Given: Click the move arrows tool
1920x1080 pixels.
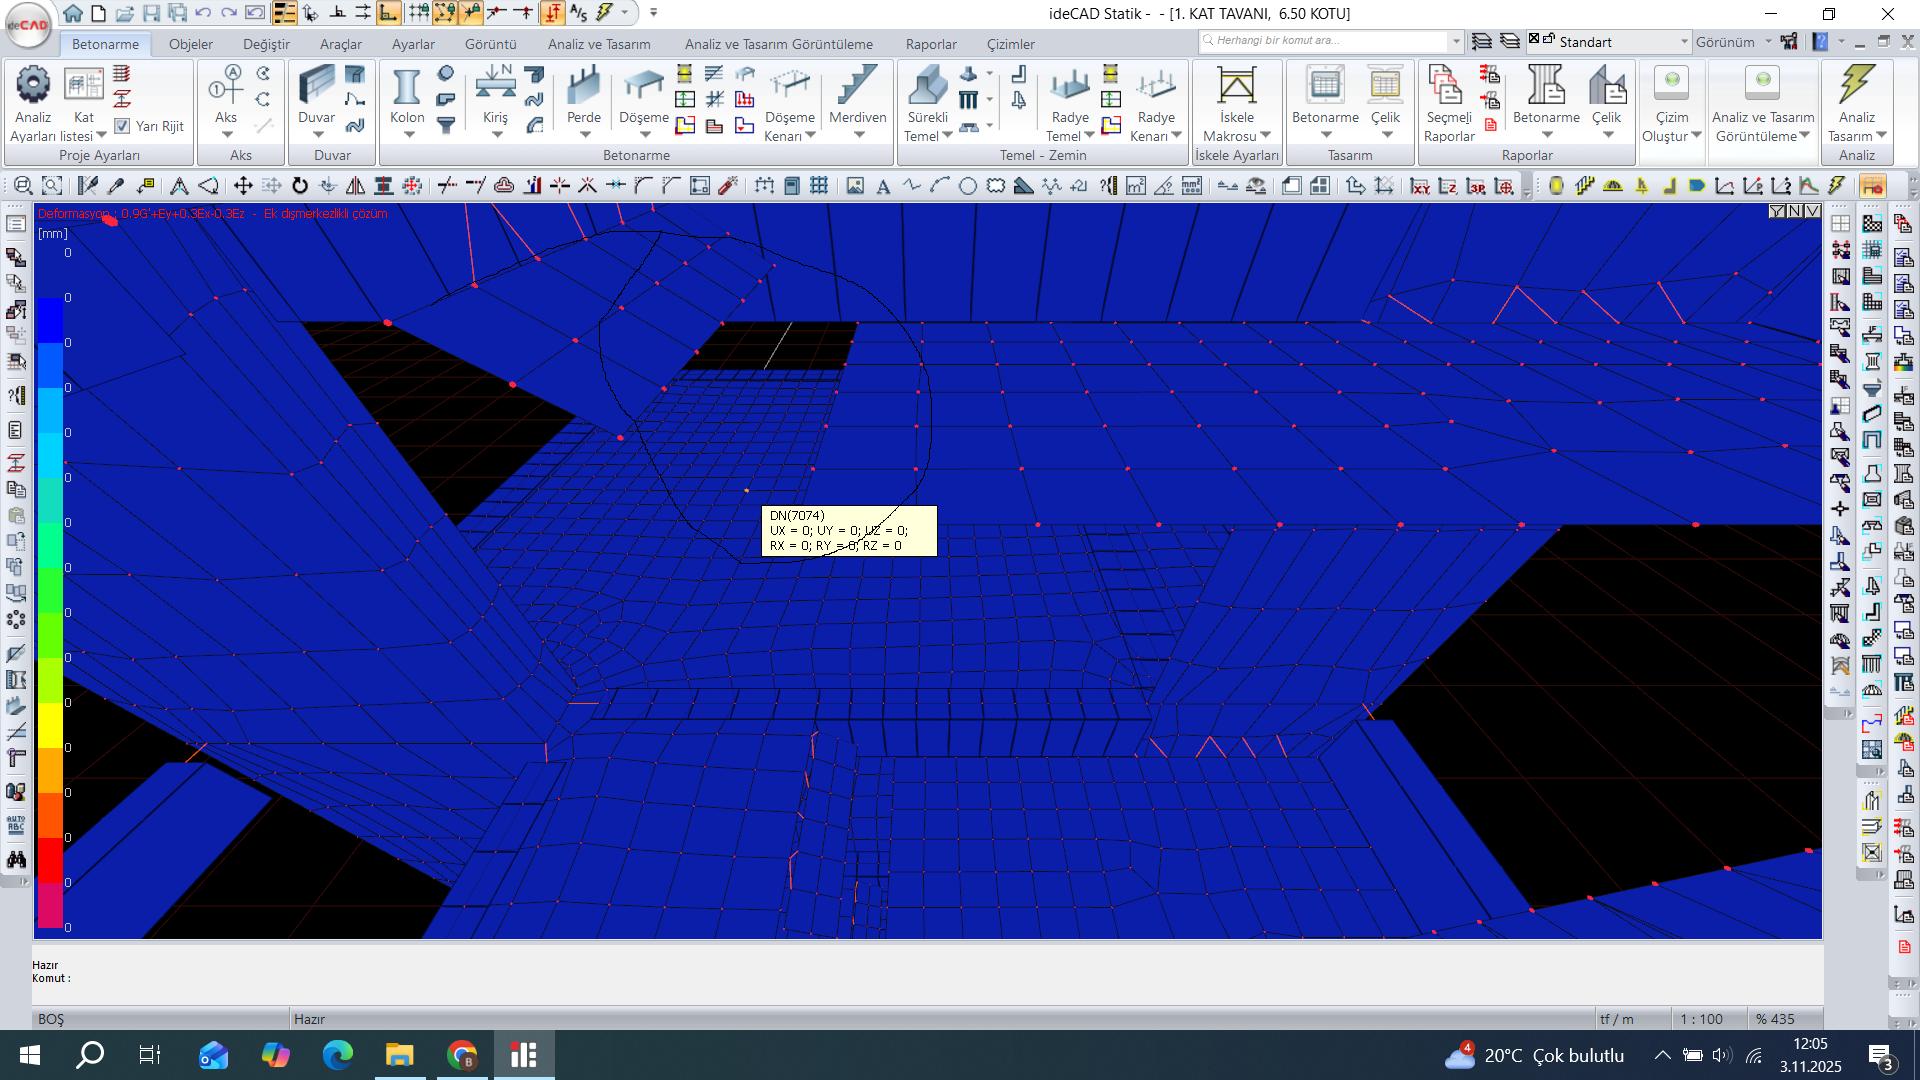Looking at the screenshot, I should (243, 186).
